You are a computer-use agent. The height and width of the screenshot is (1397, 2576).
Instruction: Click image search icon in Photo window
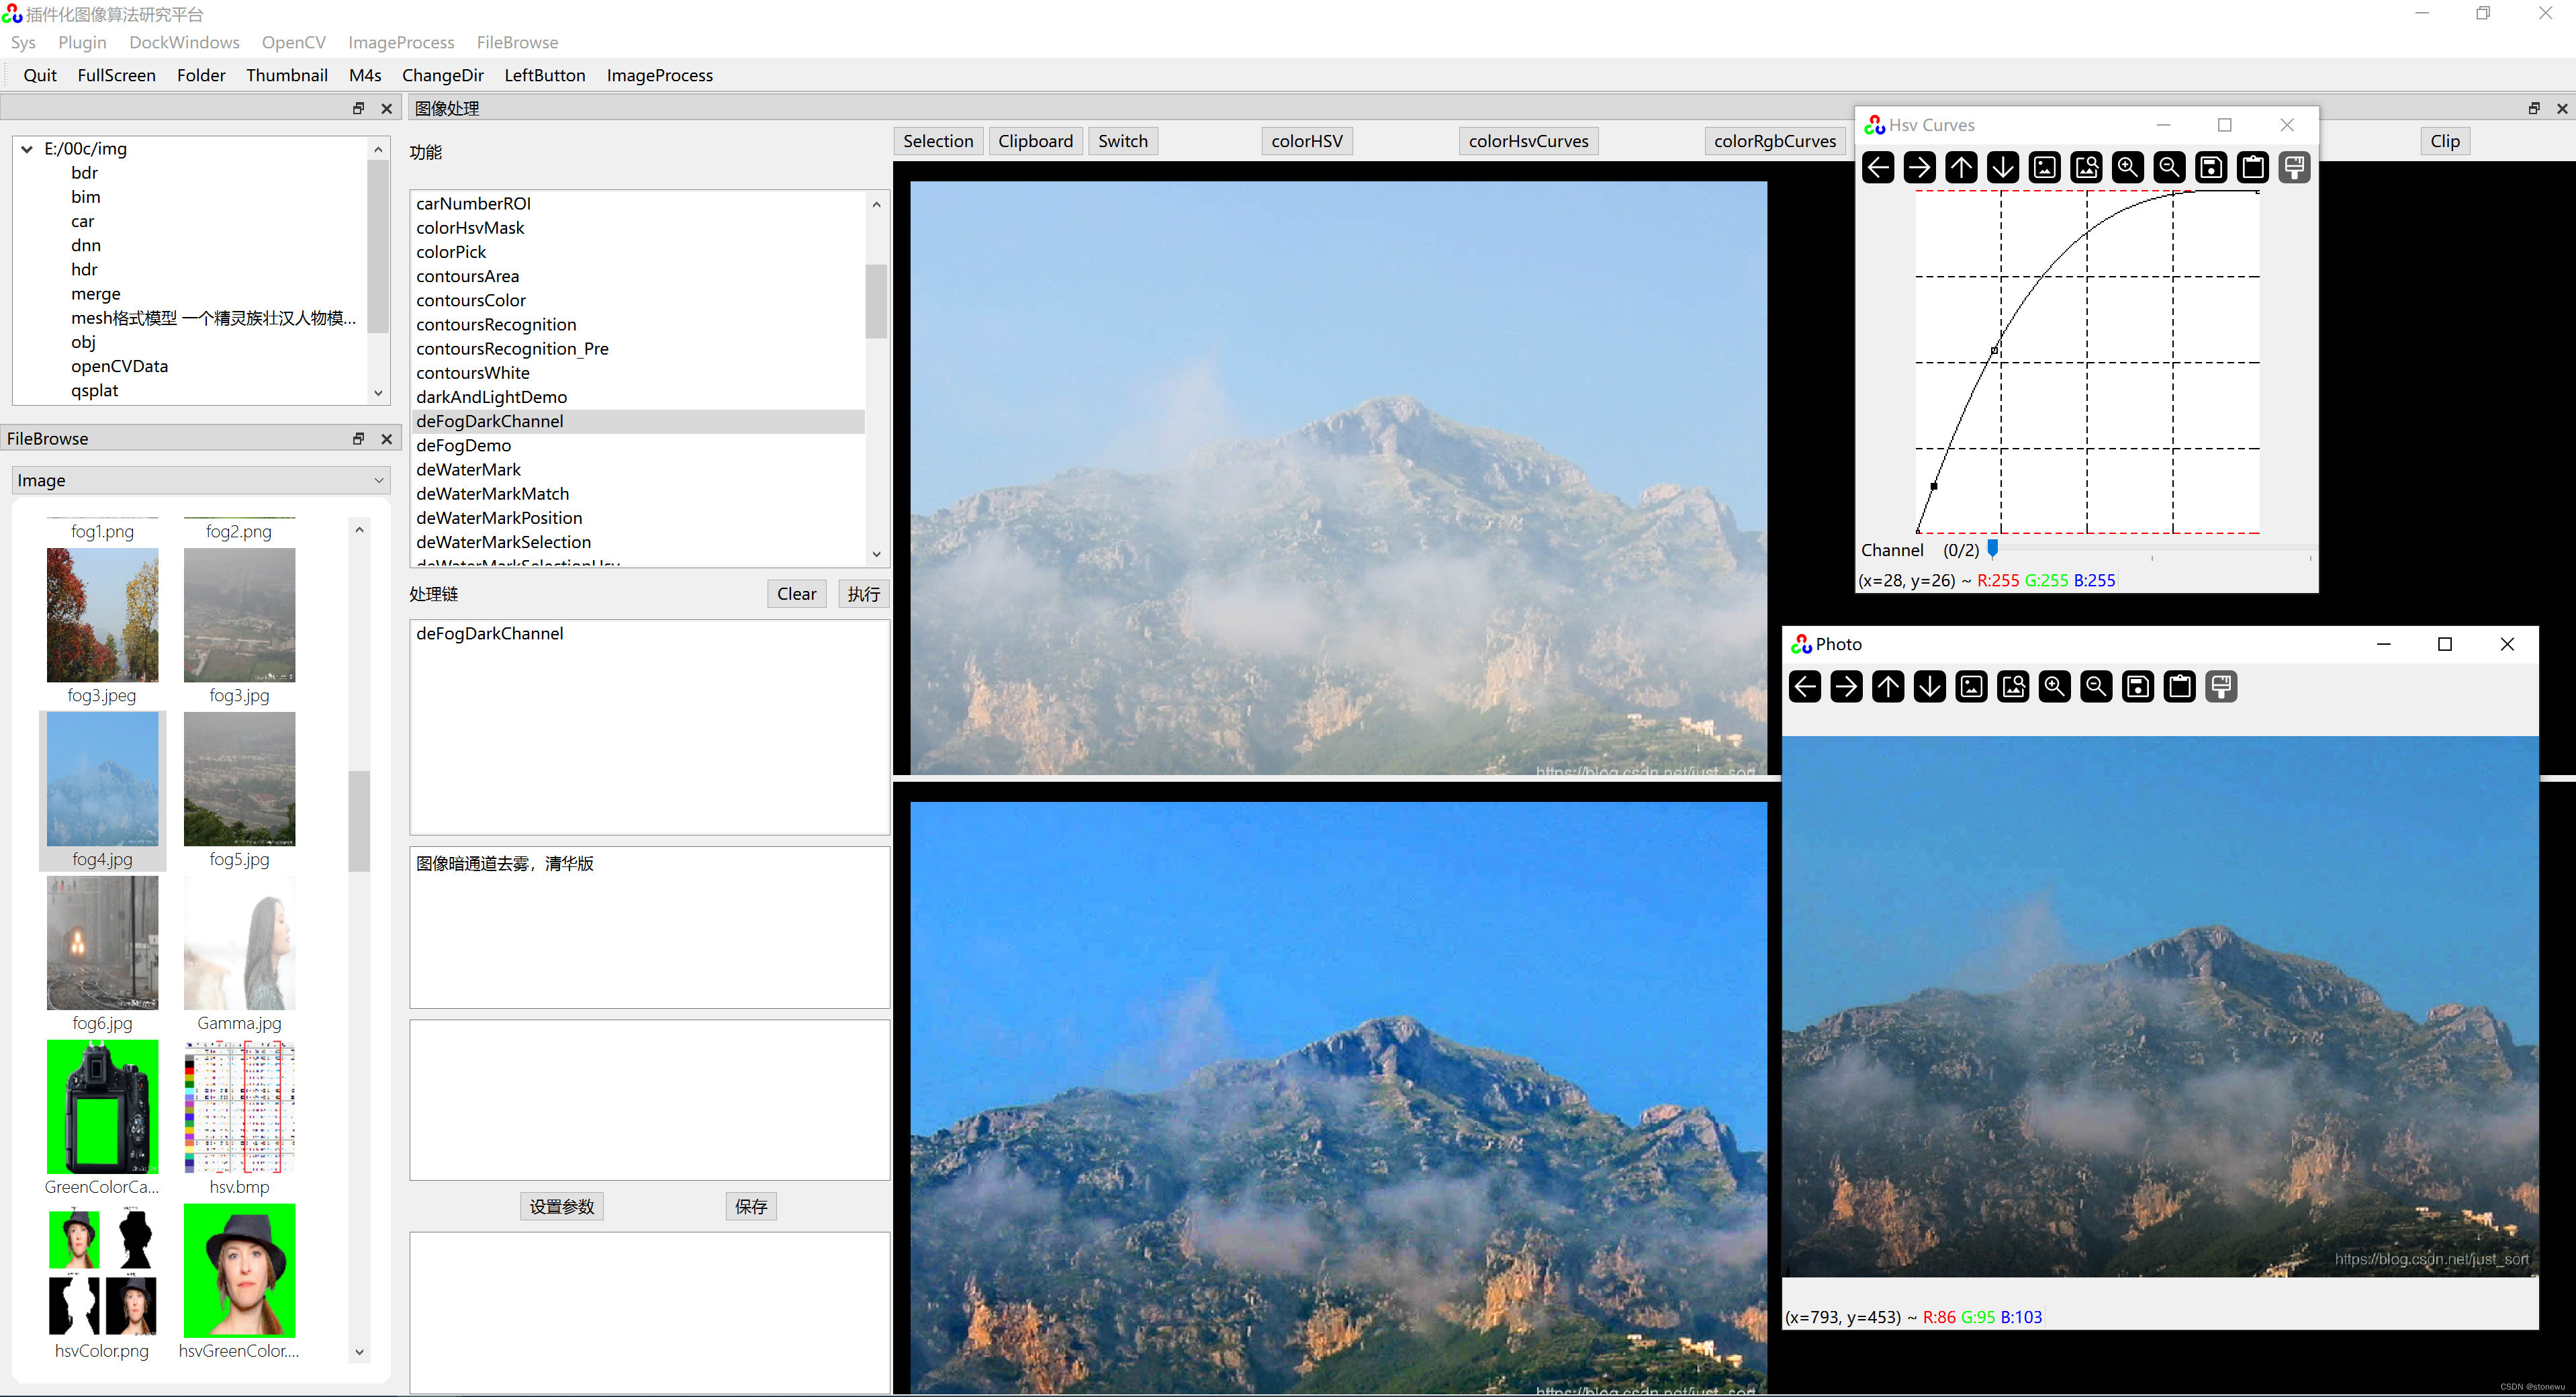click(2013, 686)
